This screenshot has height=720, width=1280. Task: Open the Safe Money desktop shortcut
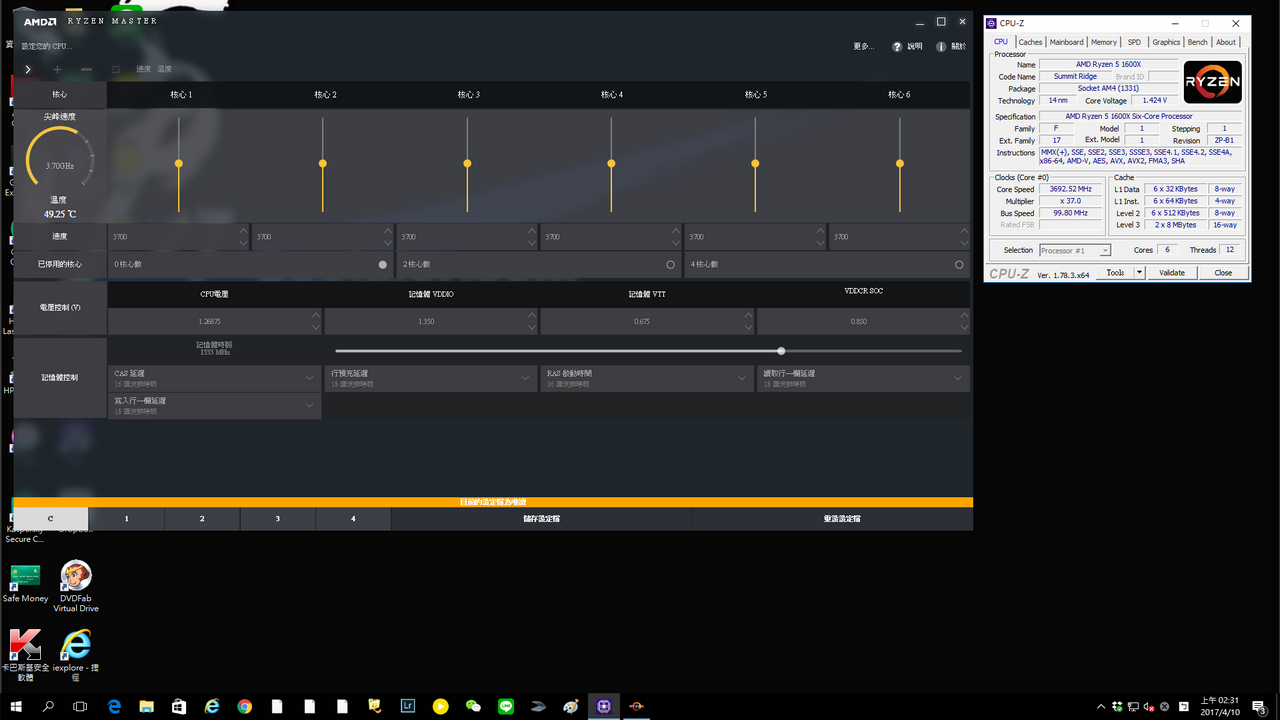click(x=25, y=582)
